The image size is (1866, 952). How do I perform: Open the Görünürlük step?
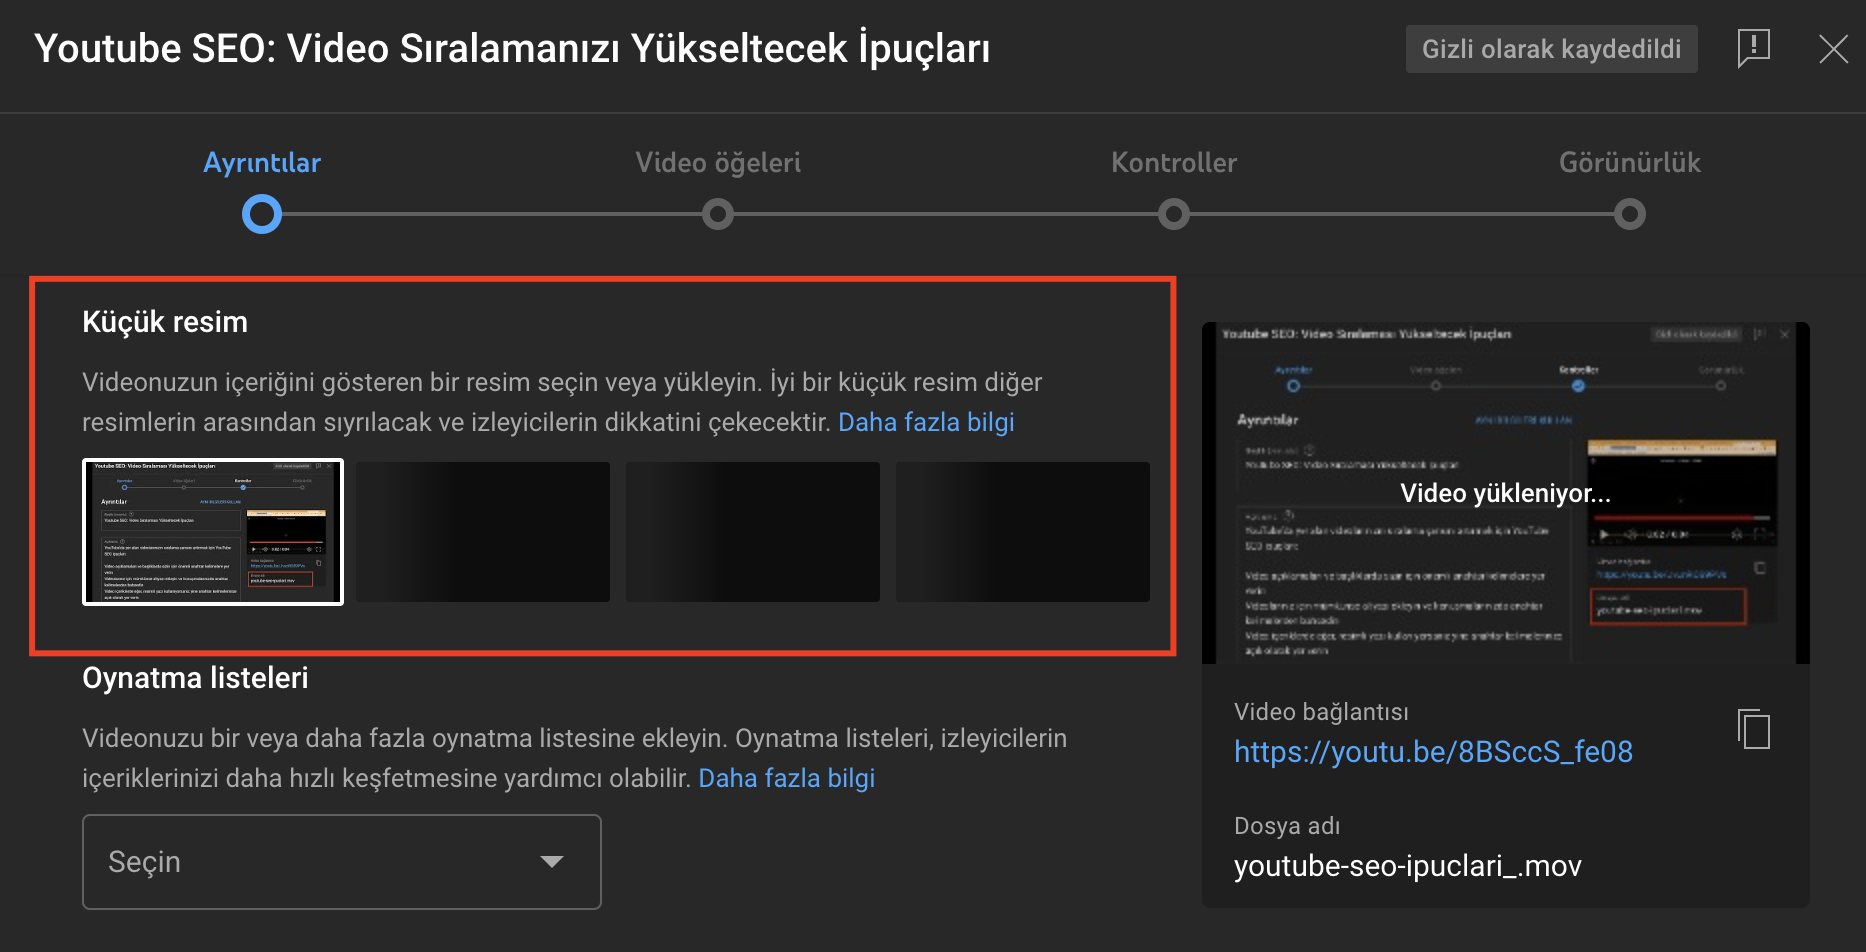click(x=1630, y=162)
